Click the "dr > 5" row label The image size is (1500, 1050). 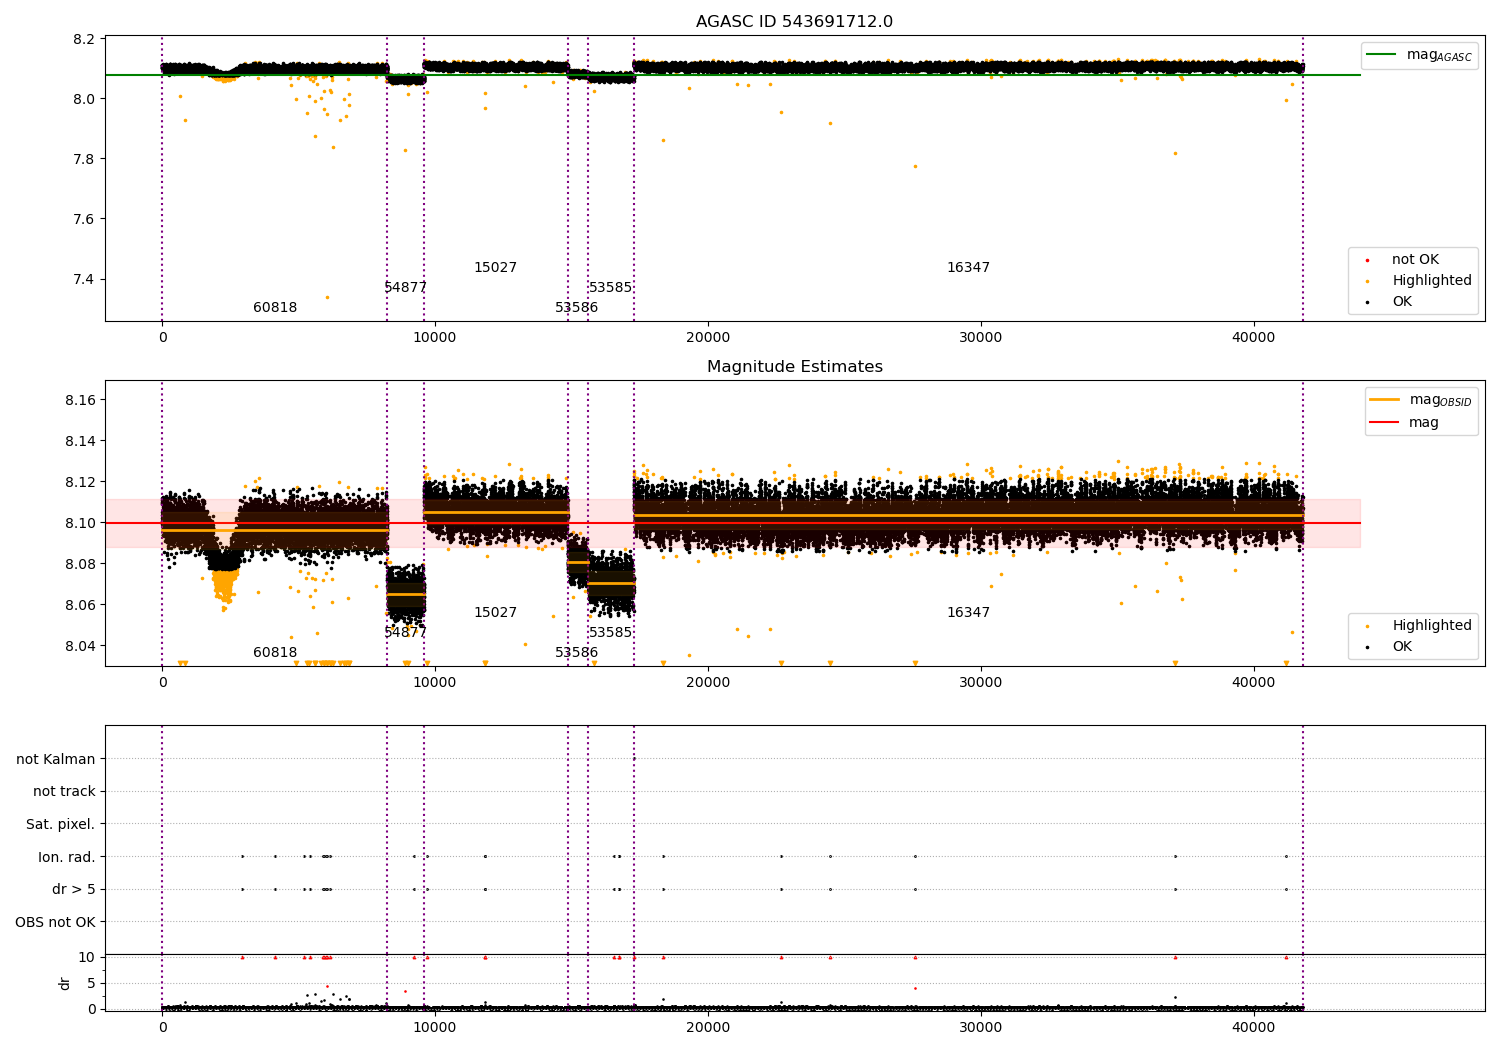(74, 890)
